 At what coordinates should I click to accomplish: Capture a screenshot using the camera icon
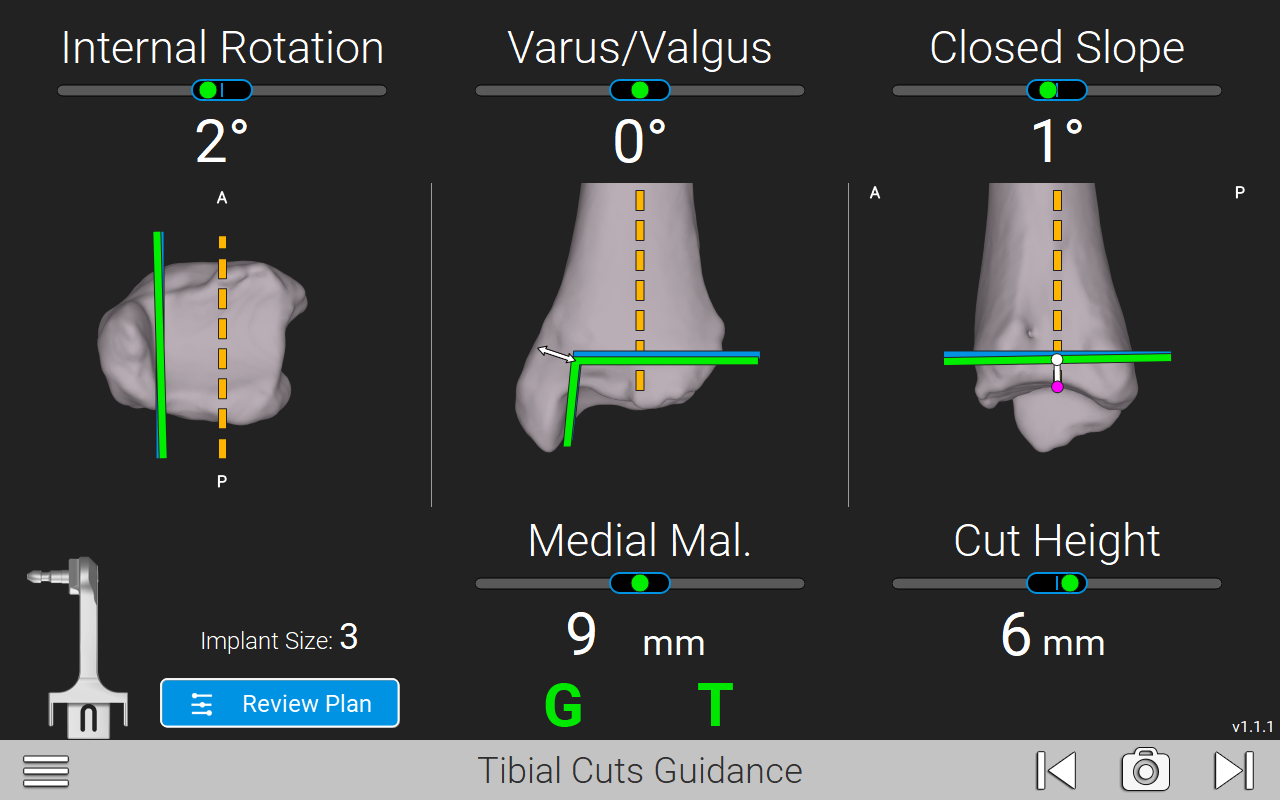[1146, 769]
